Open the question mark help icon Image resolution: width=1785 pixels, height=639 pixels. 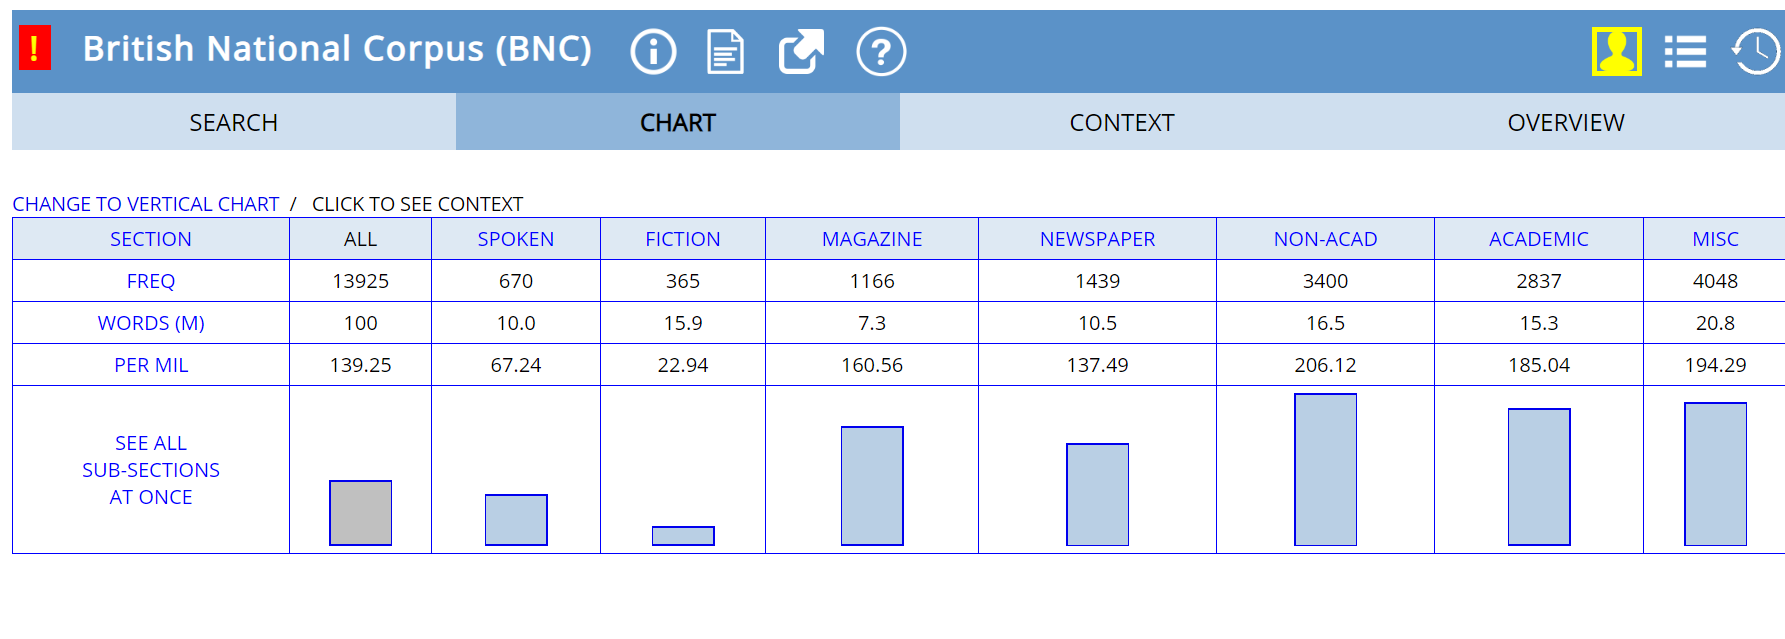coord(881,51)
